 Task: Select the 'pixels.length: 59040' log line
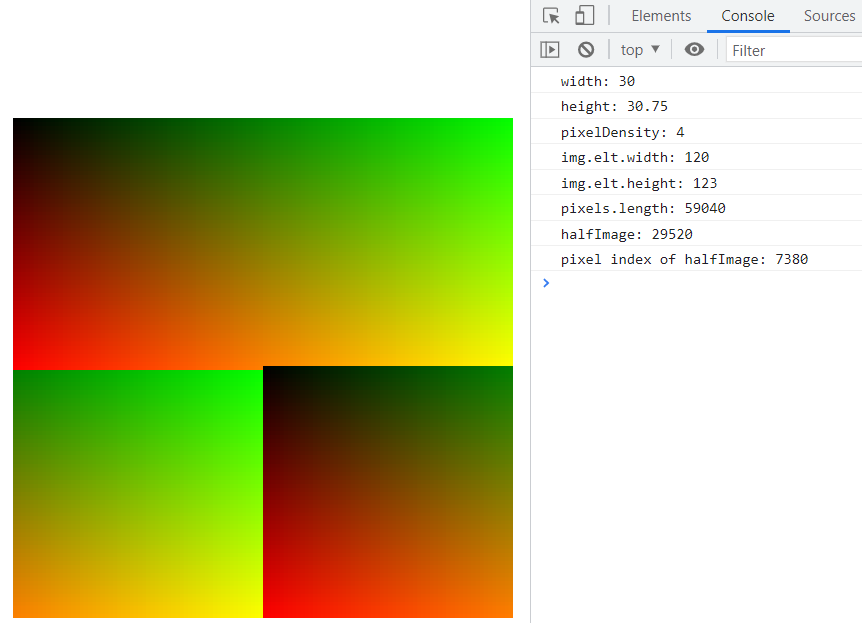(697, 208)
